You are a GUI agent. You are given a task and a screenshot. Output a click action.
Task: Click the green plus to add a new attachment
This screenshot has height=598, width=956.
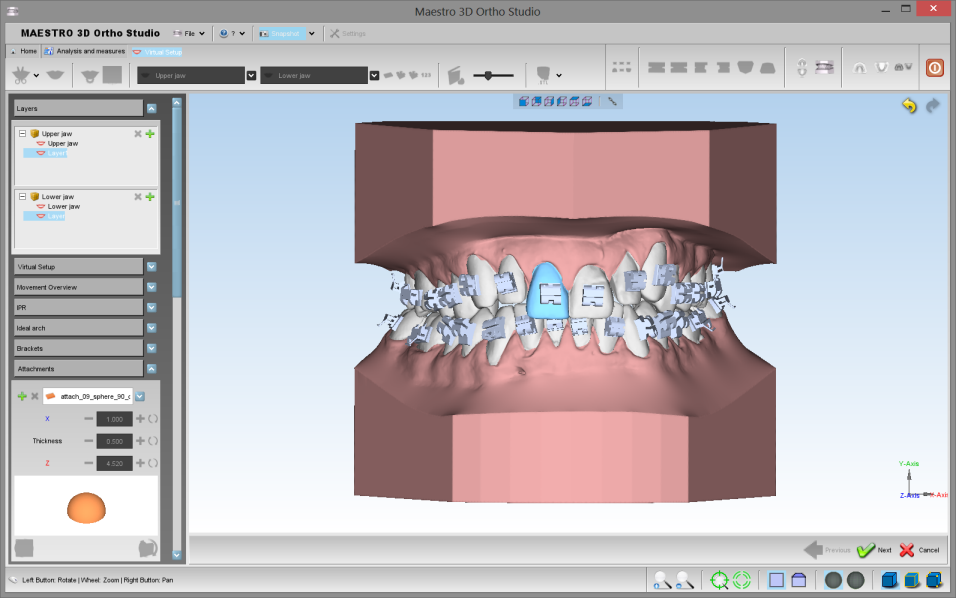pos(22,395)
